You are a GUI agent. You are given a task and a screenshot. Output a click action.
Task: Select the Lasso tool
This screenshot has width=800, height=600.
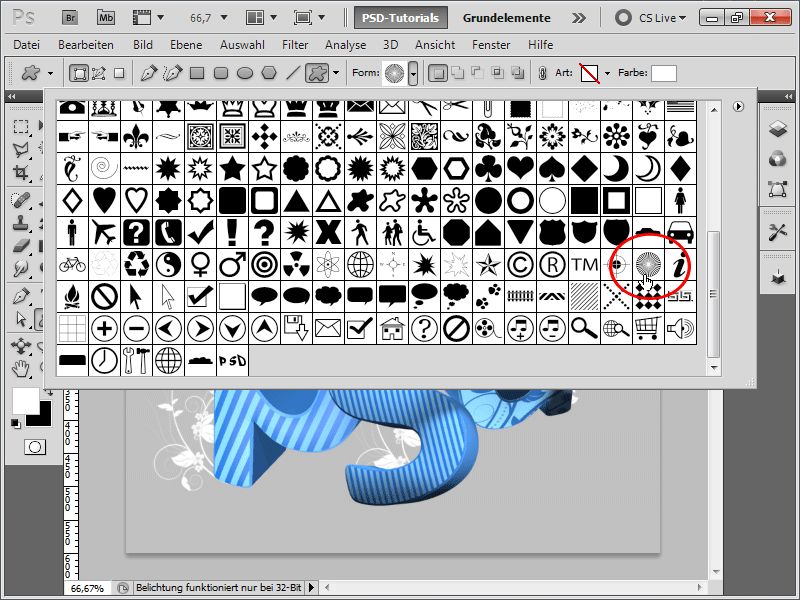click(21, 149)
